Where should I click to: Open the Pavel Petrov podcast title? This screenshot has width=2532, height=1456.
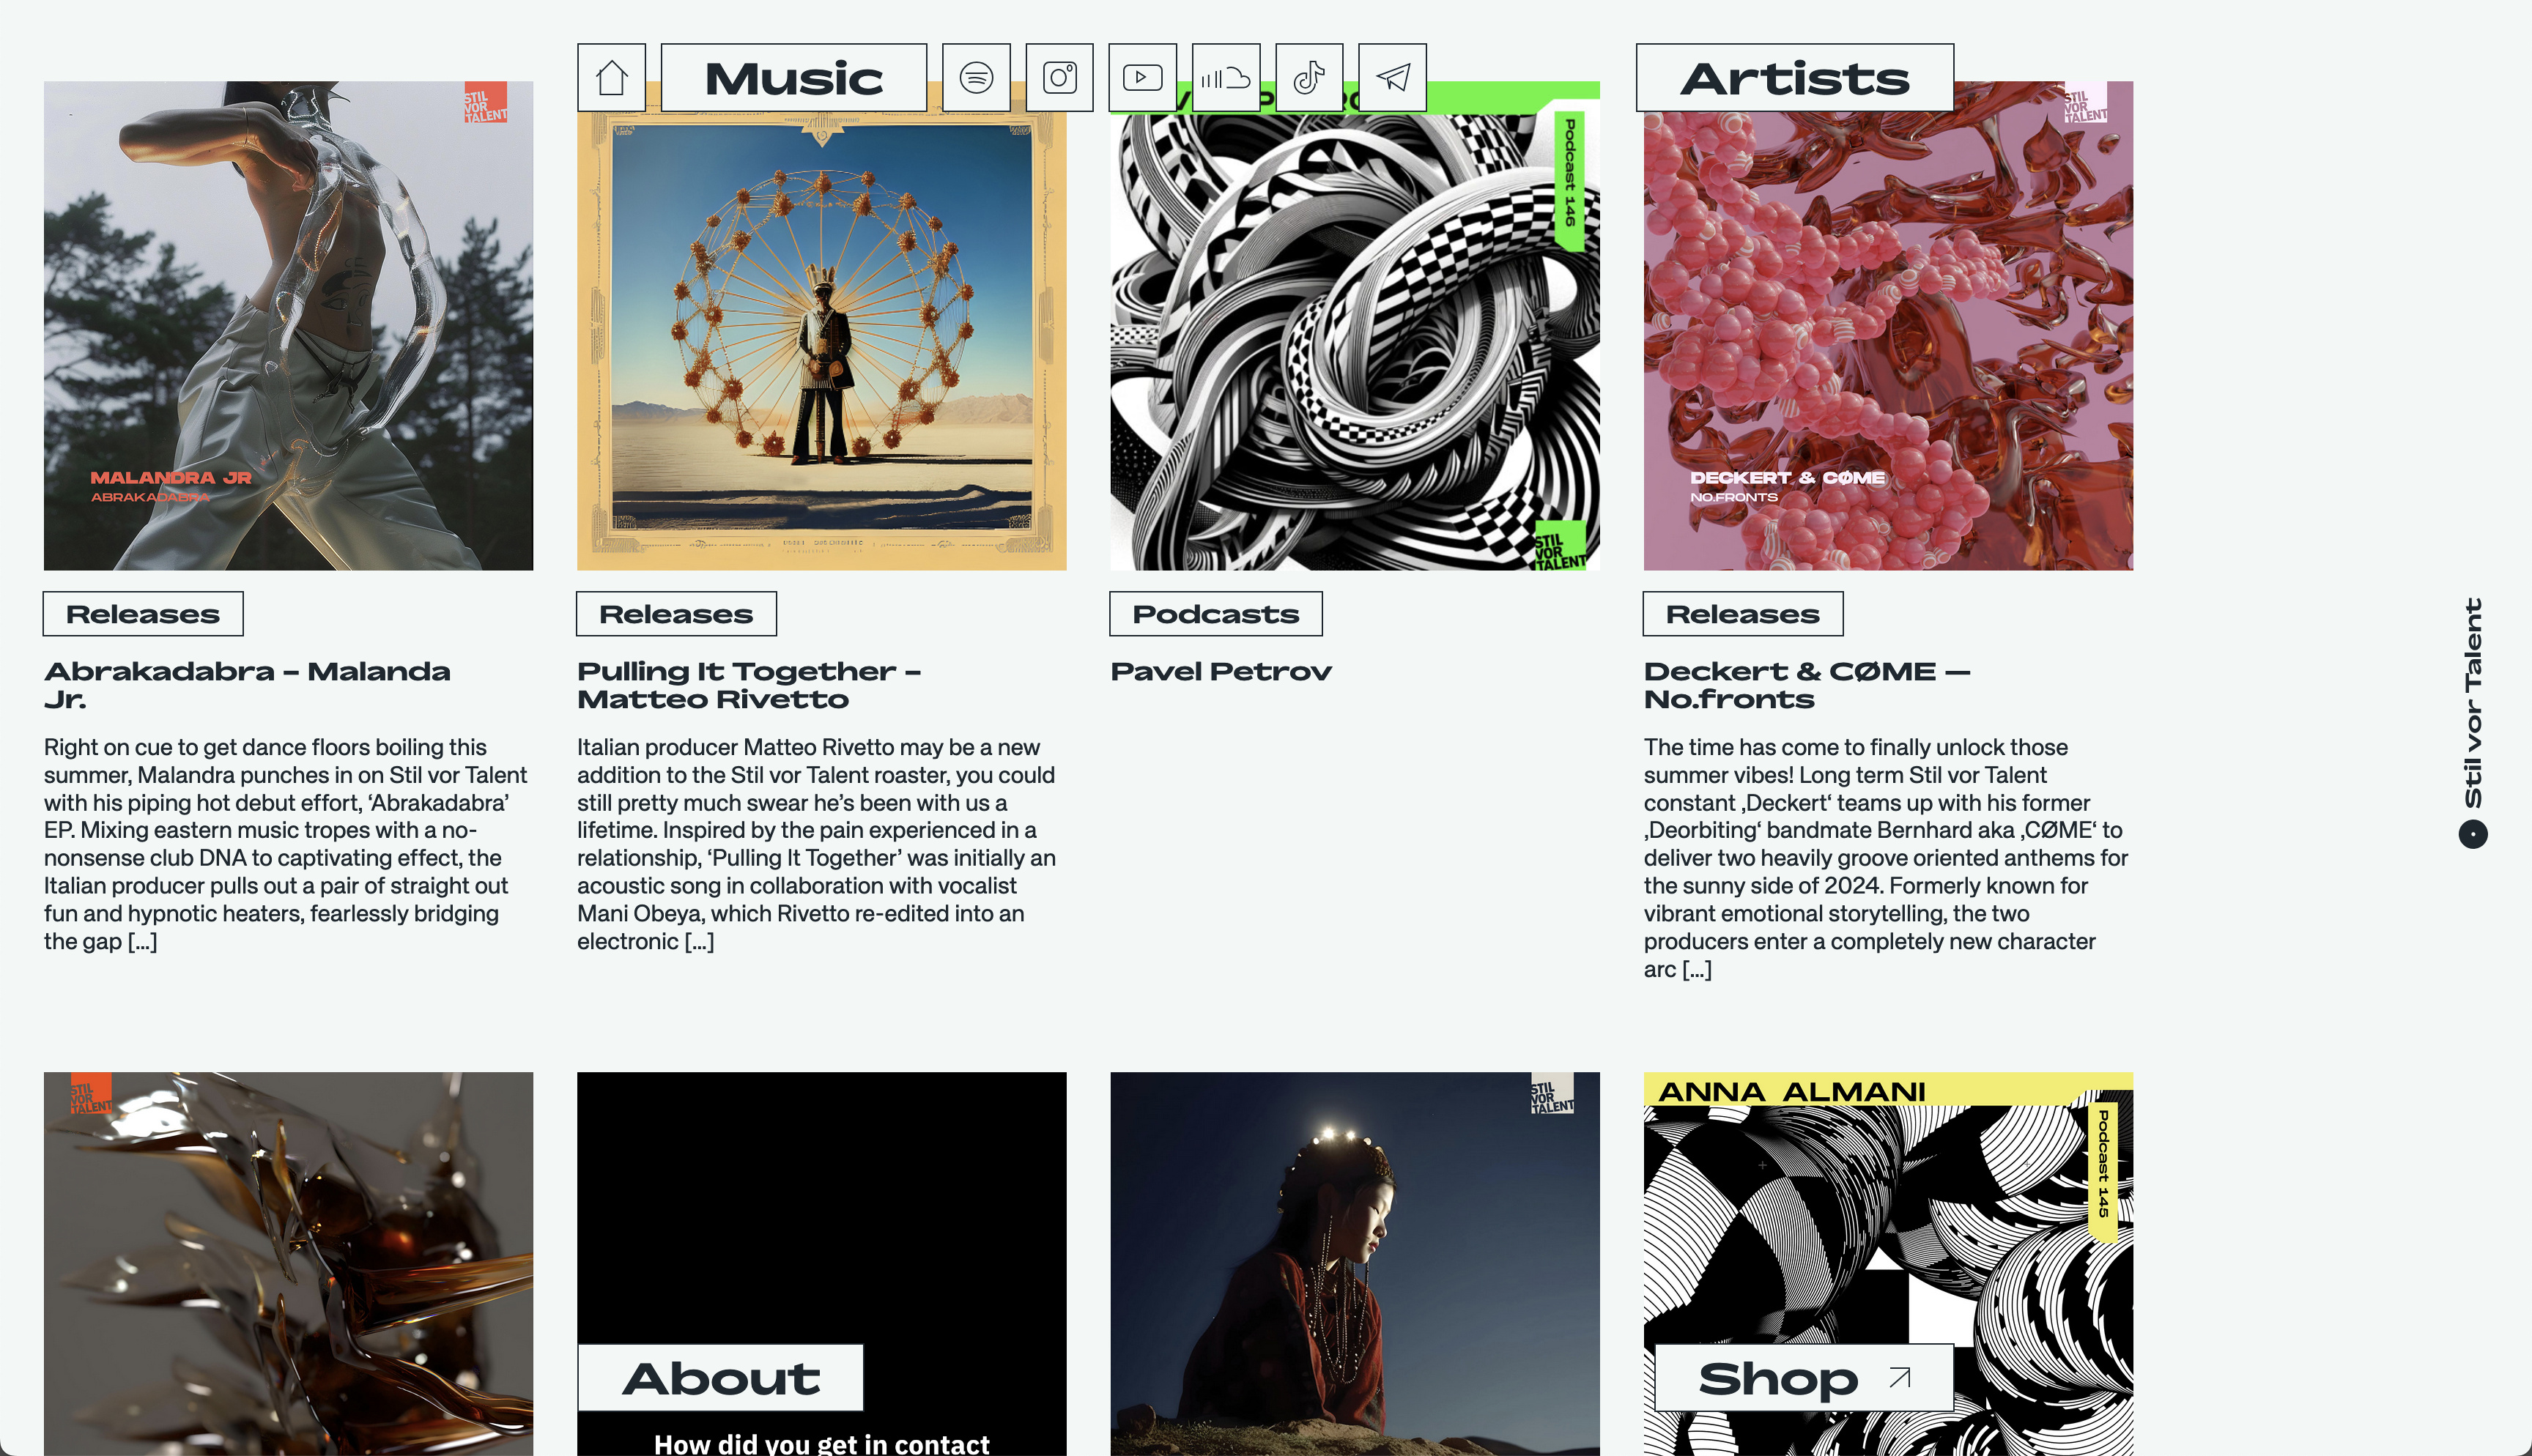tap(1221, 671)
